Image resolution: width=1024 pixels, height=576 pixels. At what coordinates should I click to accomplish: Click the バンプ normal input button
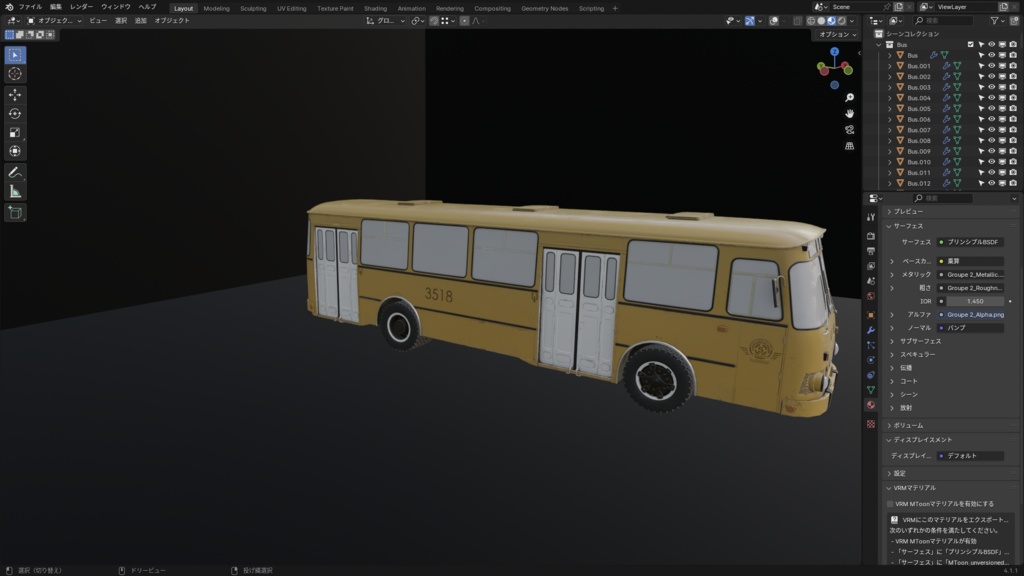tap(970, 328)
